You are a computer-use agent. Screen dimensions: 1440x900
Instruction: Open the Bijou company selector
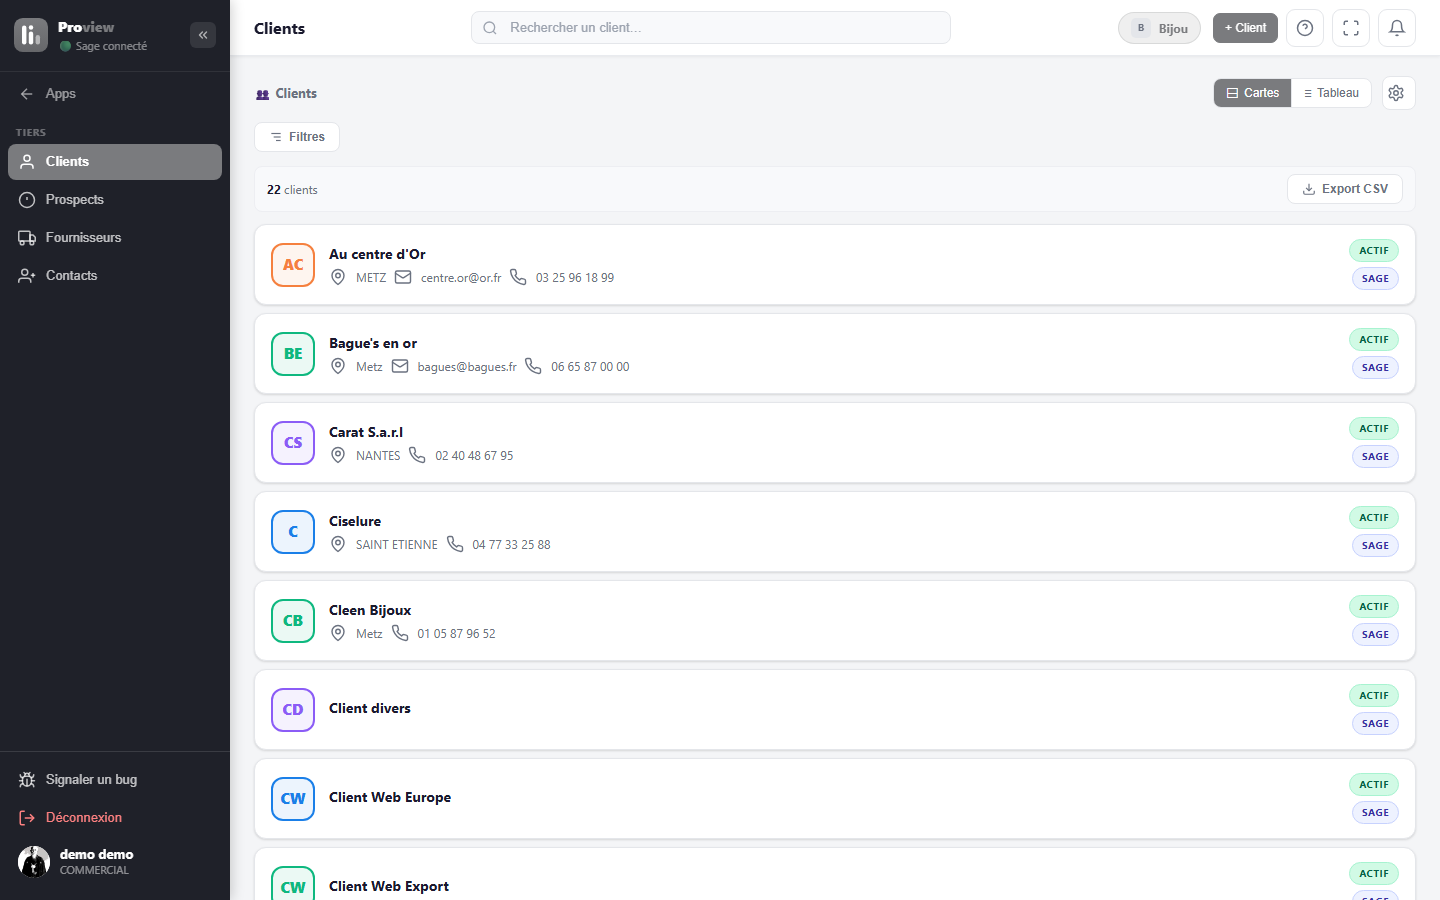(x=1159, y=28)
